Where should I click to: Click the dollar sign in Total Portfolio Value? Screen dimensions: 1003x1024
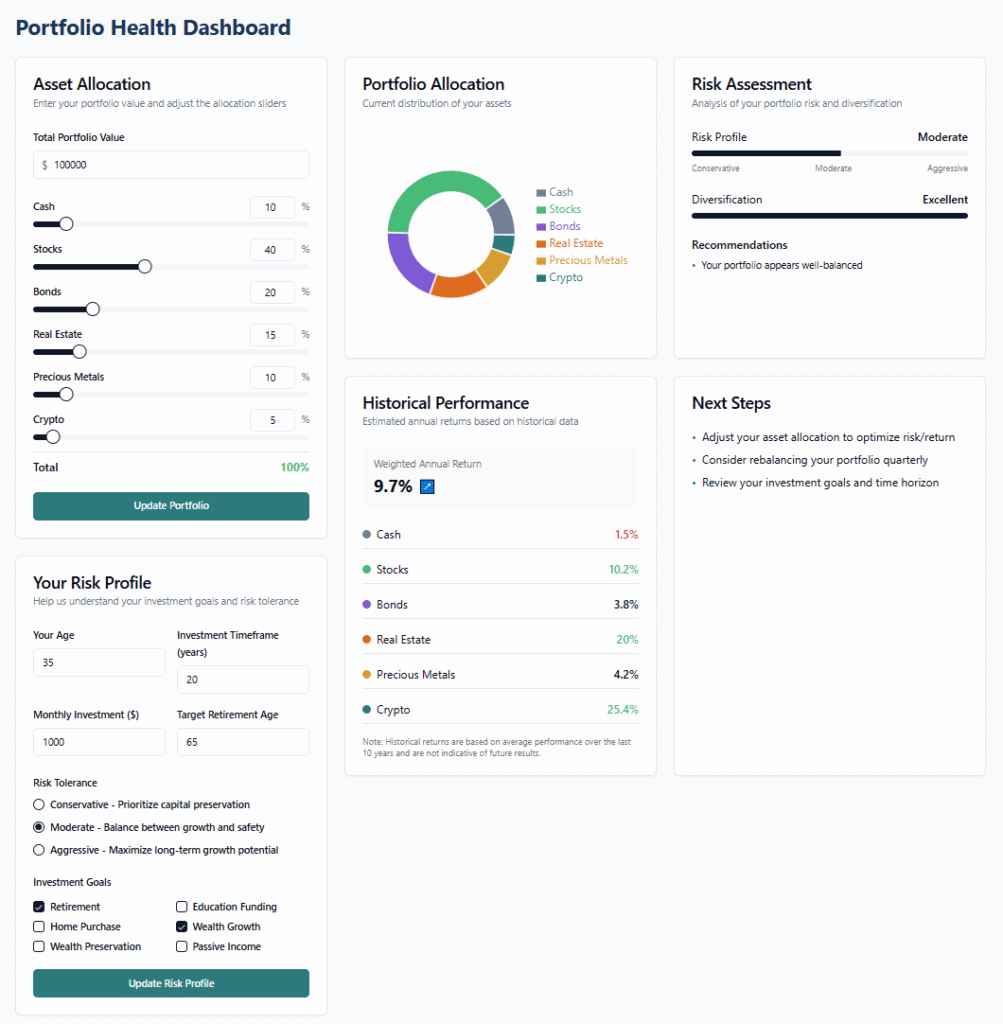[x=45, y=165]
